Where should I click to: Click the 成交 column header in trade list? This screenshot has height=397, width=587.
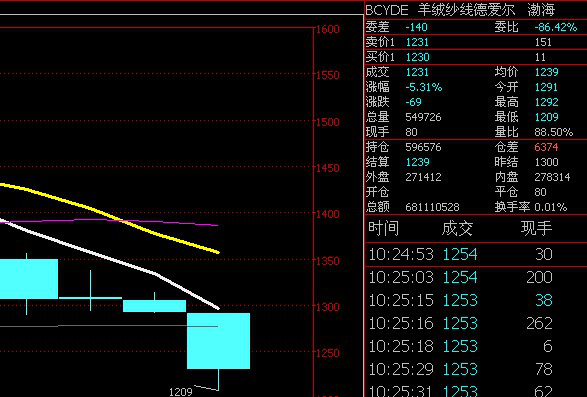457,228
